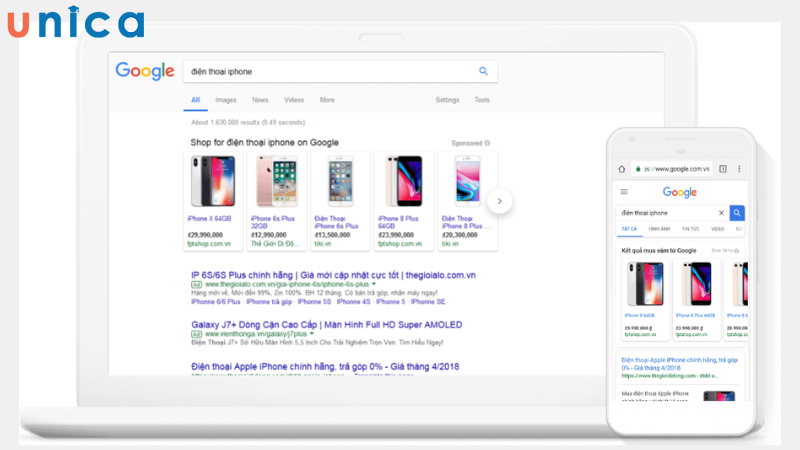Open iPhone 6s Plus 32GB product link
The height and width of the screenshot is (450, 800).
273,222
